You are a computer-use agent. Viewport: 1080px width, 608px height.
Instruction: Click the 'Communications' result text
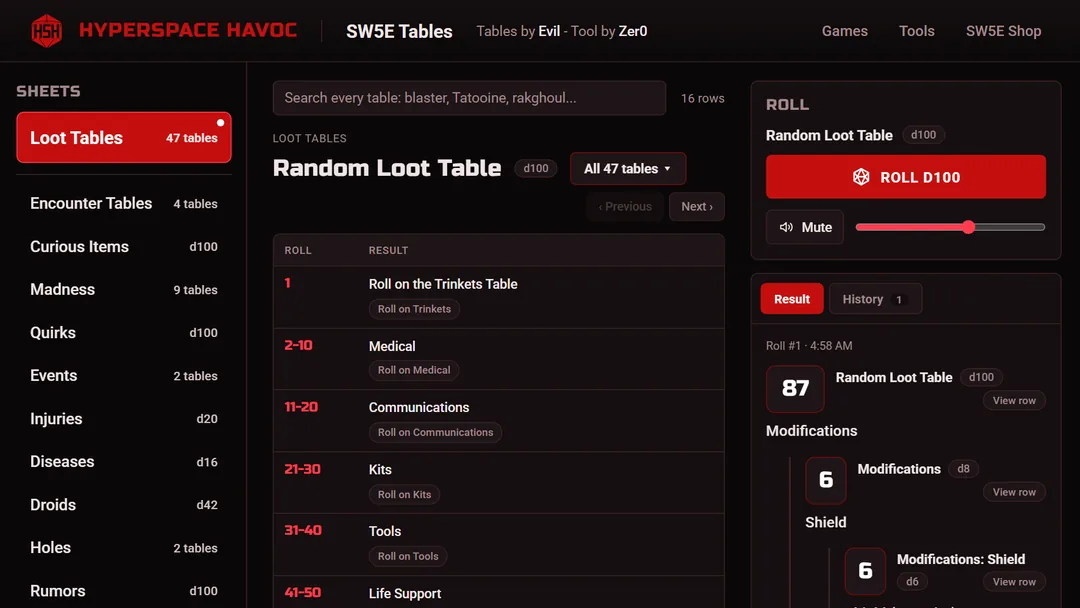click(x=419, y=408)
